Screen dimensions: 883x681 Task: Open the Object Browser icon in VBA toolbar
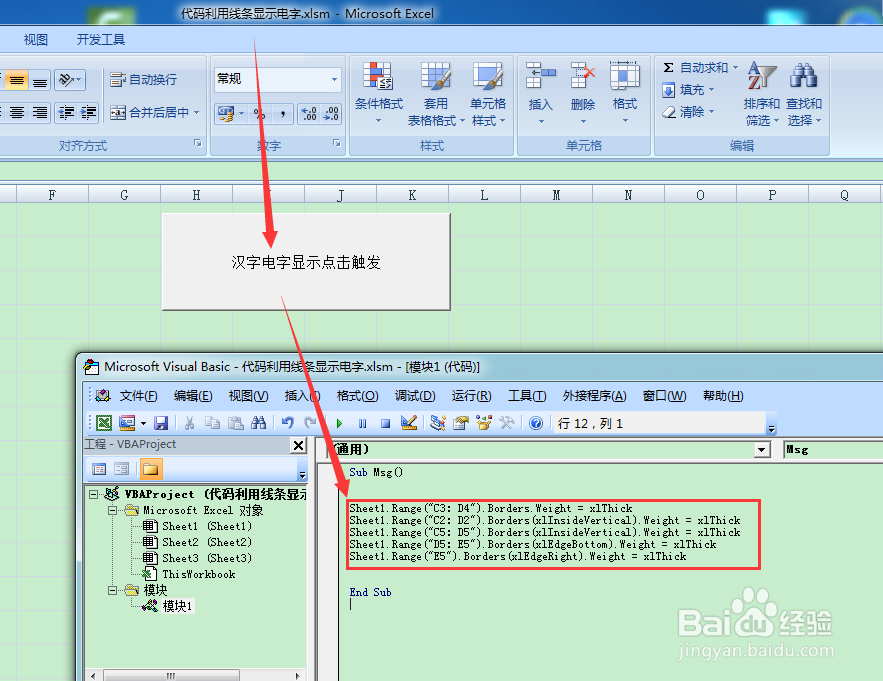[x=484, y=423]
